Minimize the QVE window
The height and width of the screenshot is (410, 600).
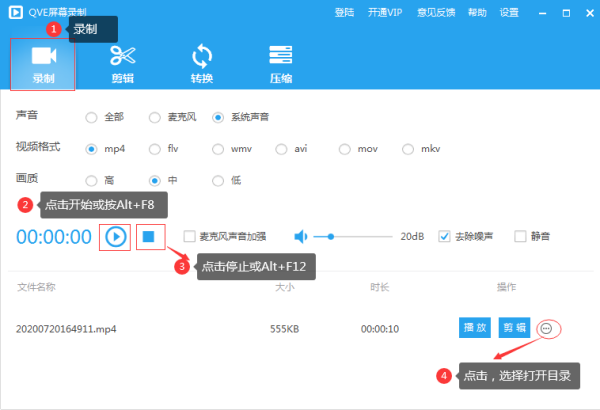542,13
